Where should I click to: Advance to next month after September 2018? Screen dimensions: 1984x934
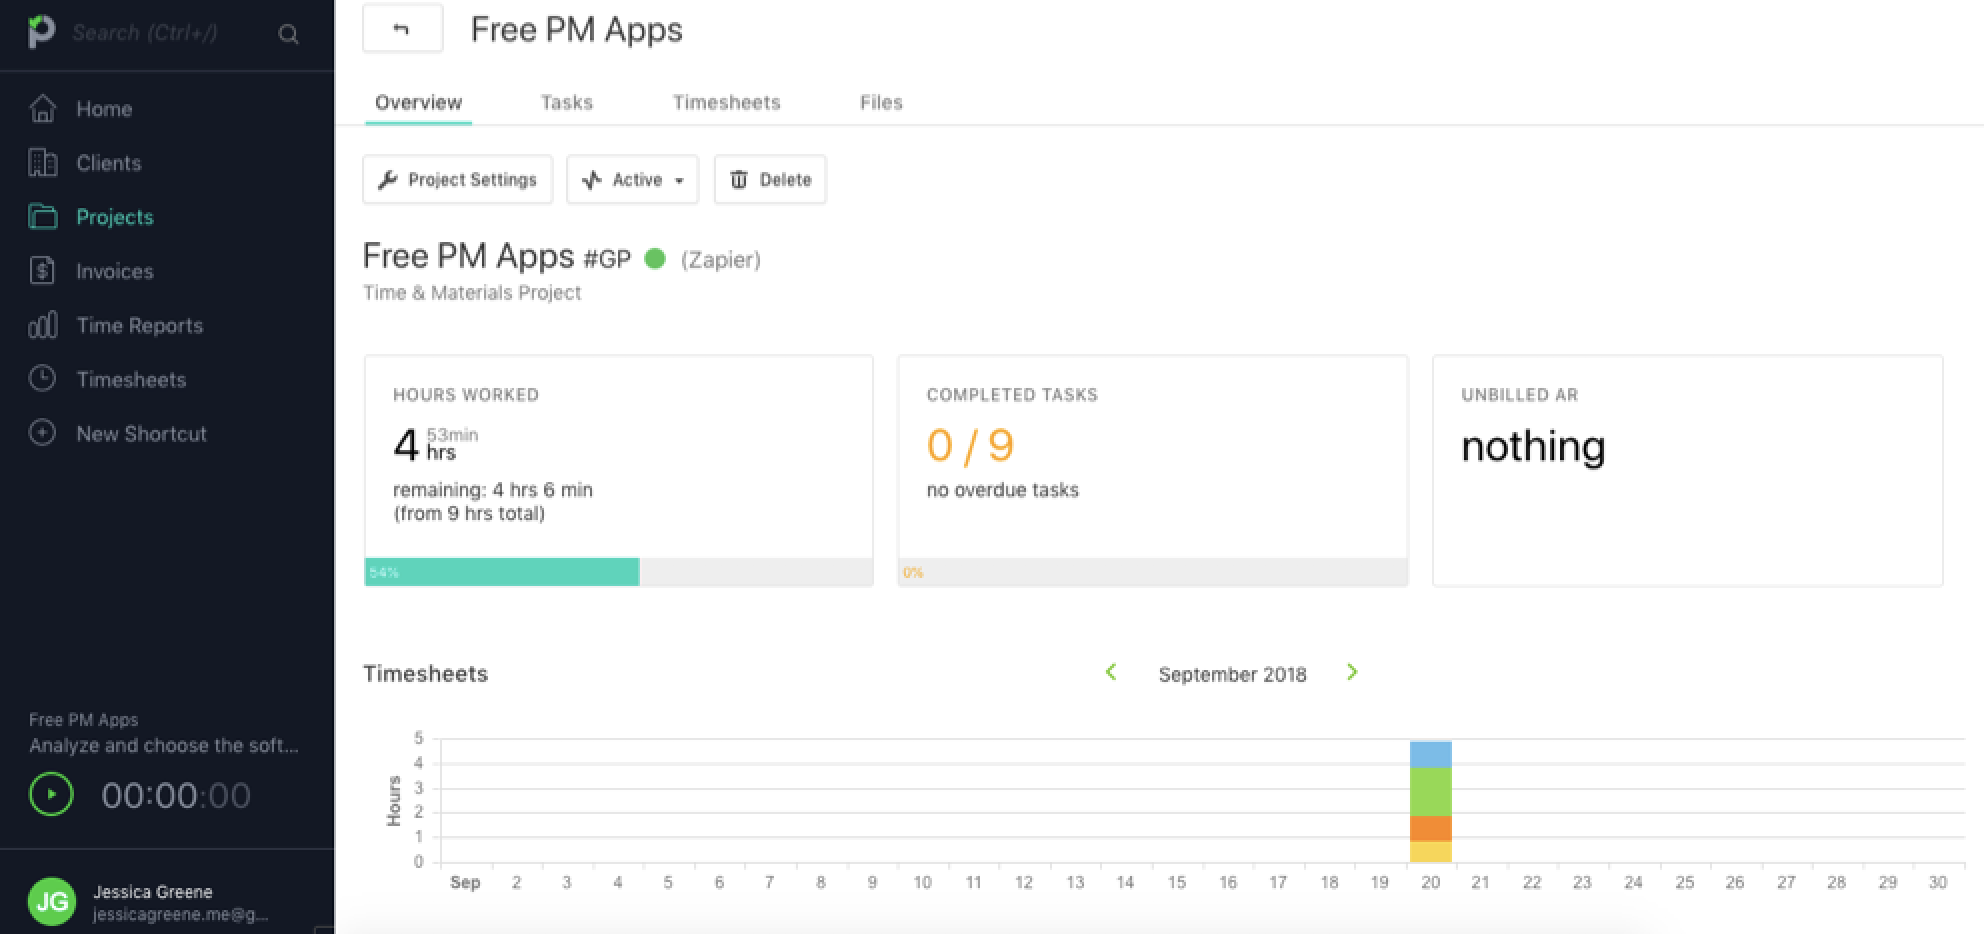pos(1352,673)
